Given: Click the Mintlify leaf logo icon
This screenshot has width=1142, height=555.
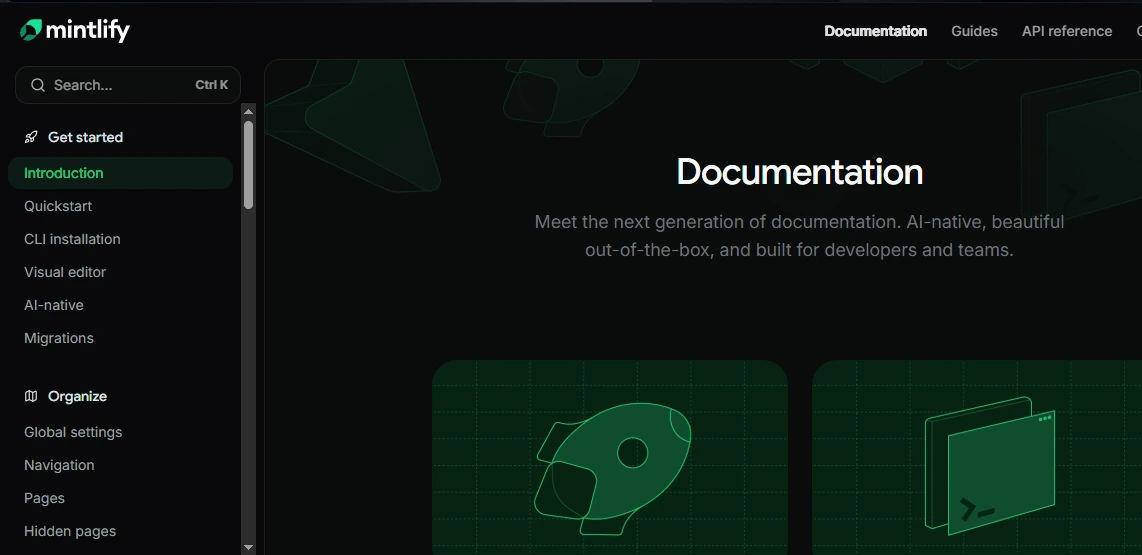Looking at the screenshot, I should pos(31,30).
